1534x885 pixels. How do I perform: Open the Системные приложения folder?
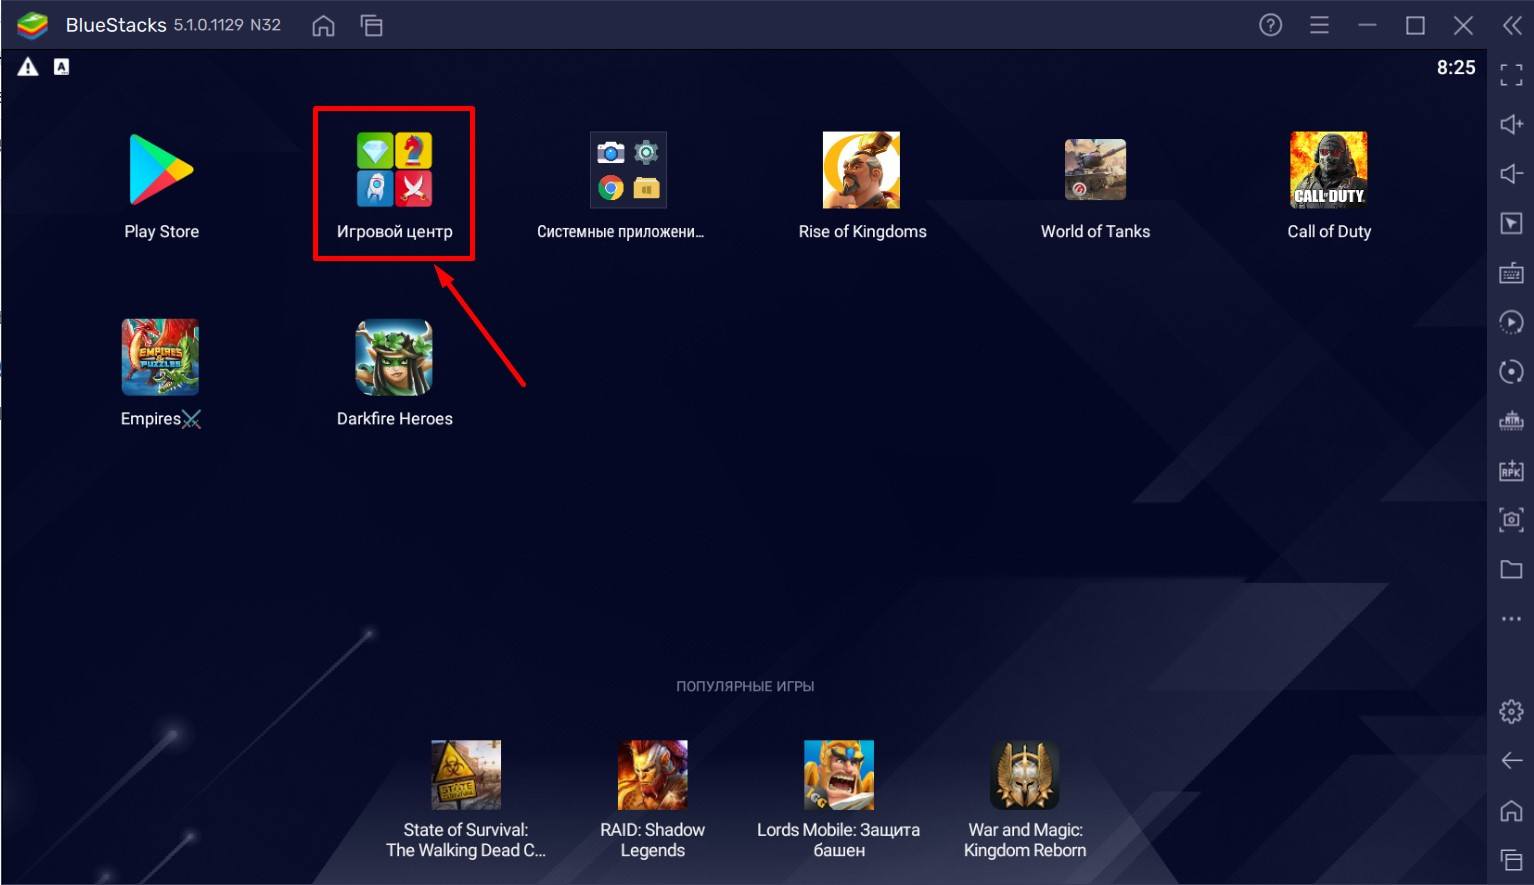[x=627, y=171]
